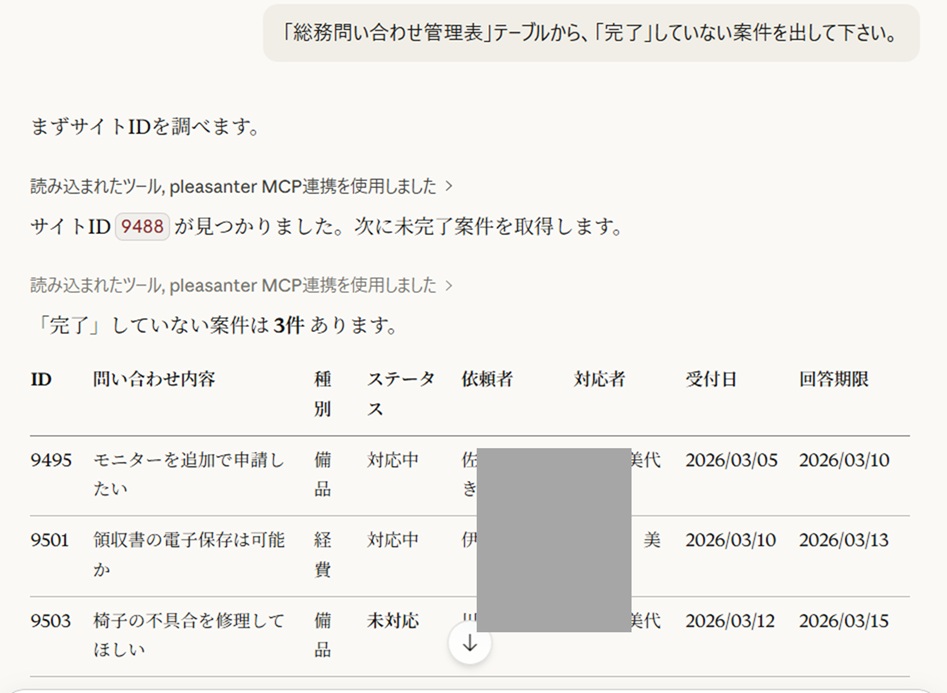
Task: Click the 椅子の不具合を修理してほしい inquiry text
Action: pyautogui.click(x=188, y=635)
